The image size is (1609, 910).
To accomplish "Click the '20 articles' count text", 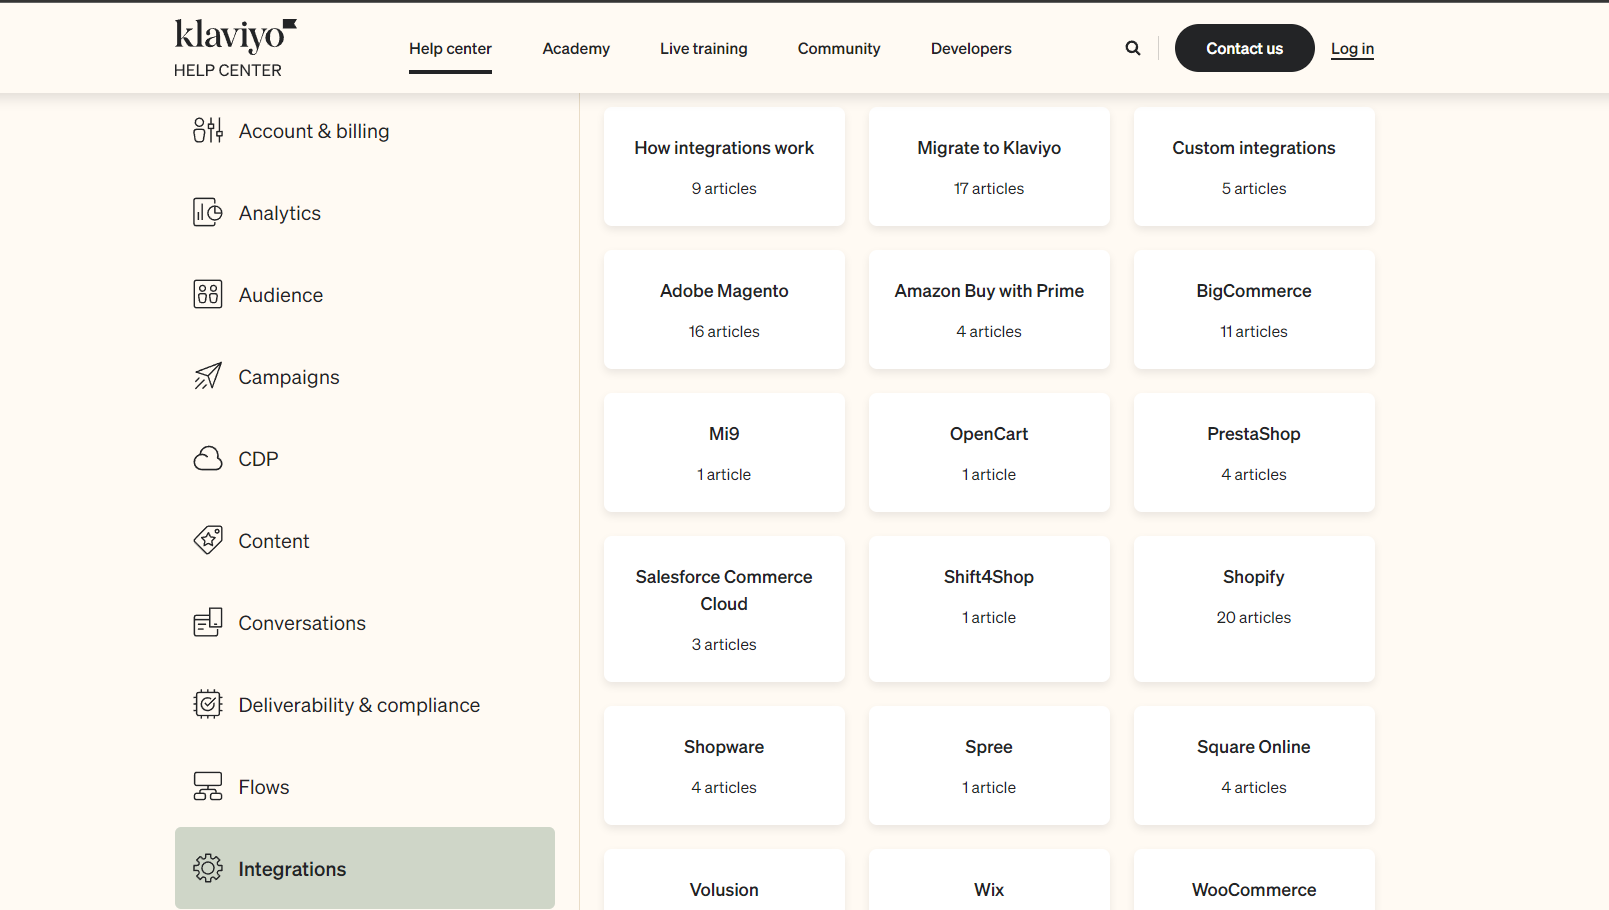I will coord(1254,618).
